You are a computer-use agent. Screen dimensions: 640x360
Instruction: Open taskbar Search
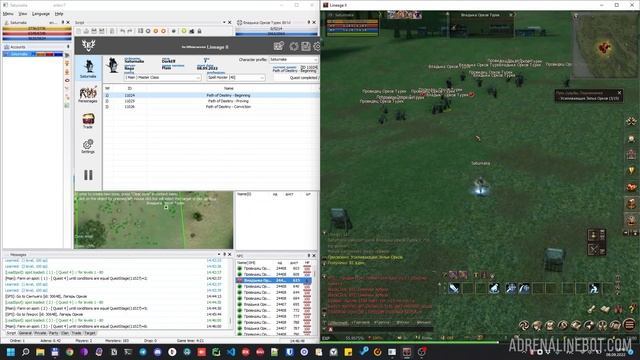[25, 352]
